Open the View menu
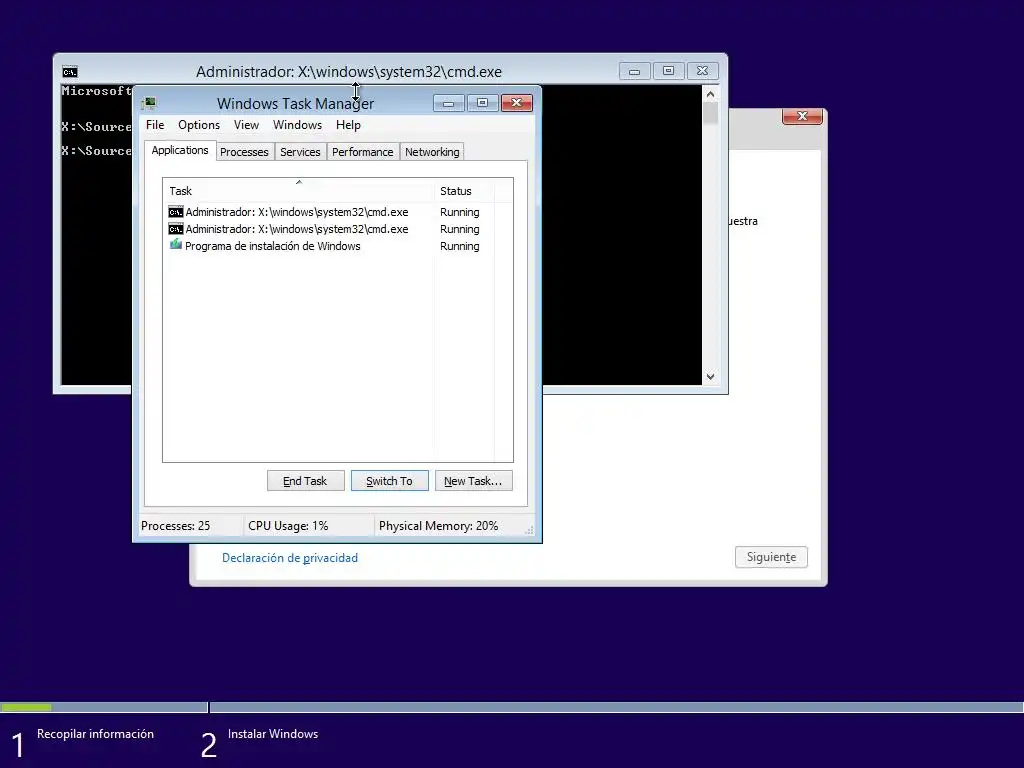1024x768 pixels. (x=246, y=125)
